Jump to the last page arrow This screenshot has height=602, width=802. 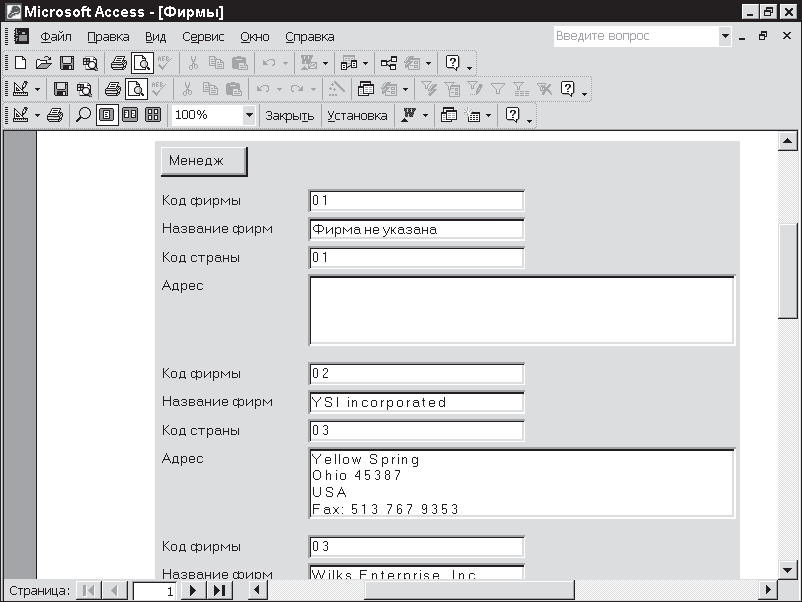(x=218, y=591)
